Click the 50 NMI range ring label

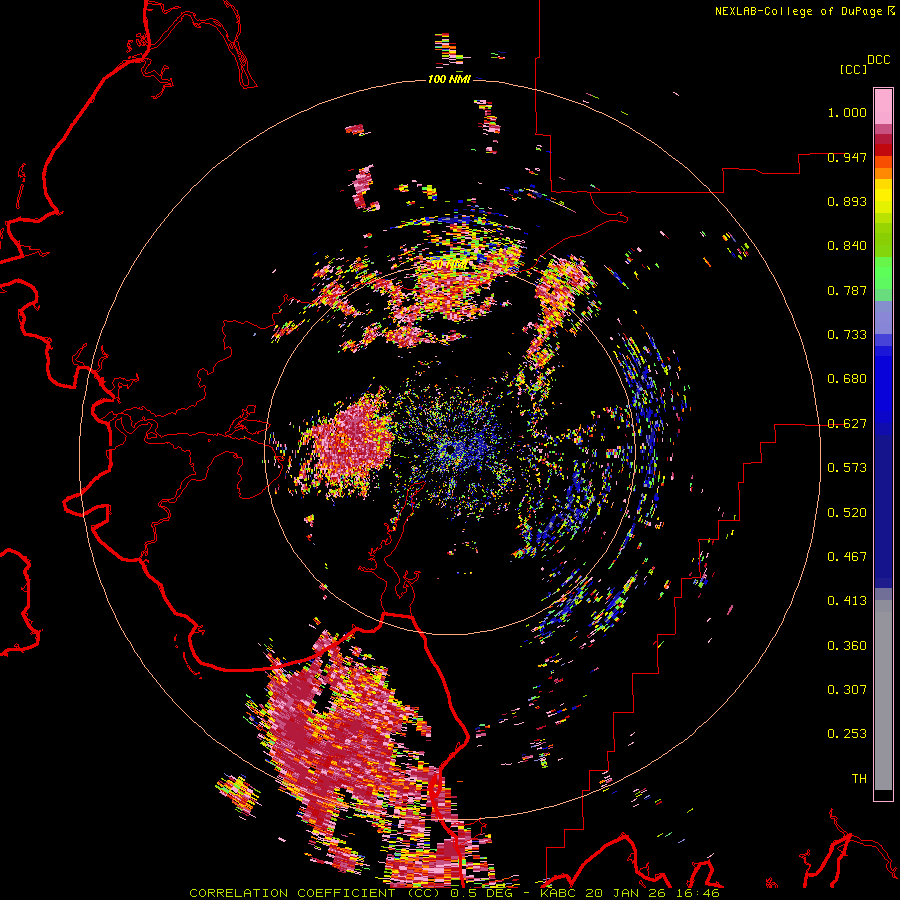449,265
